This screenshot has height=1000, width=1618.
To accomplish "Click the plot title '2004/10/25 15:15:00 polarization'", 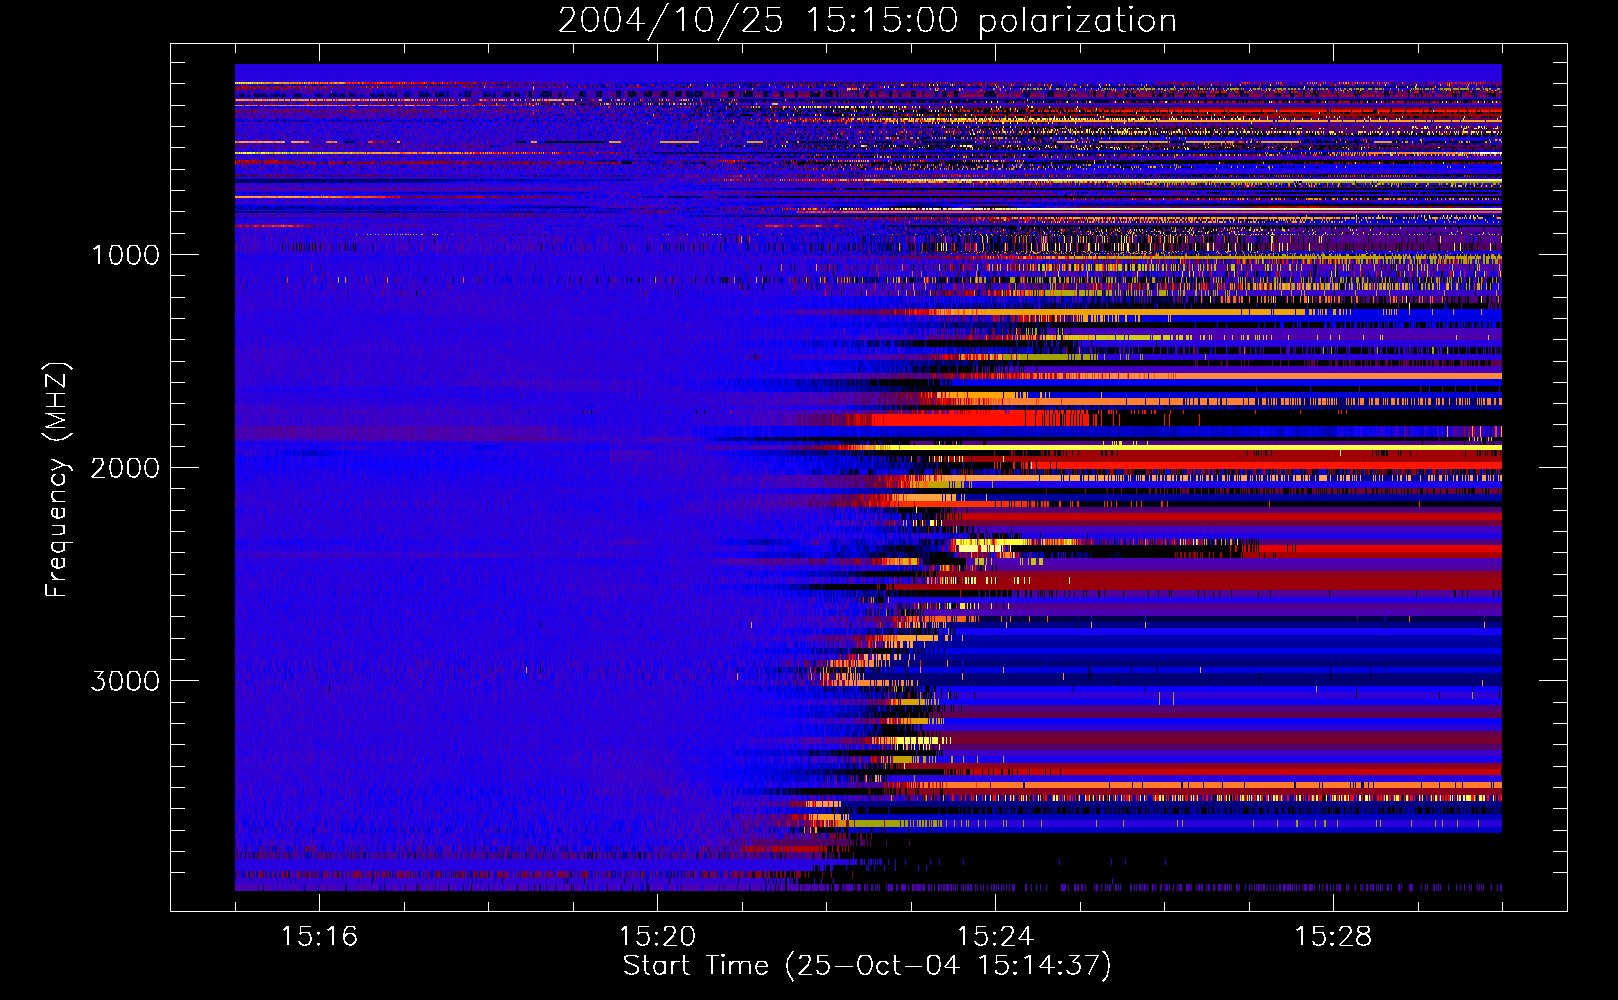I will (867, 21).
